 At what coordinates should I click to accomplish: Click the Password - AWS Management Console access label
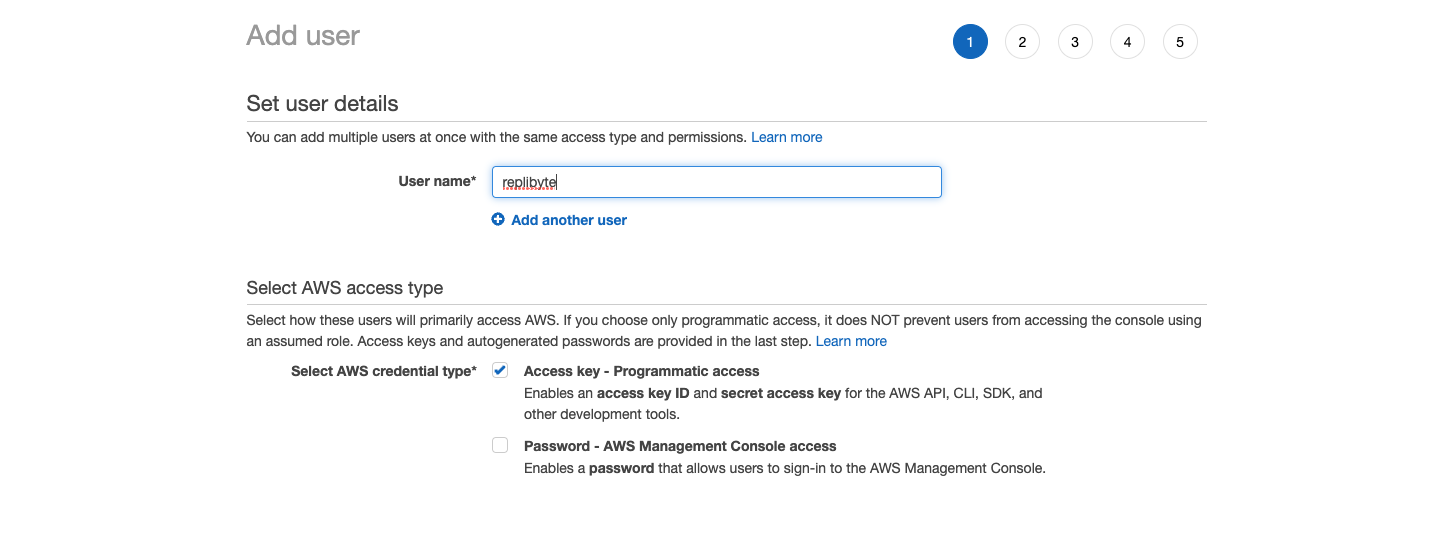(x=680, y=446)
